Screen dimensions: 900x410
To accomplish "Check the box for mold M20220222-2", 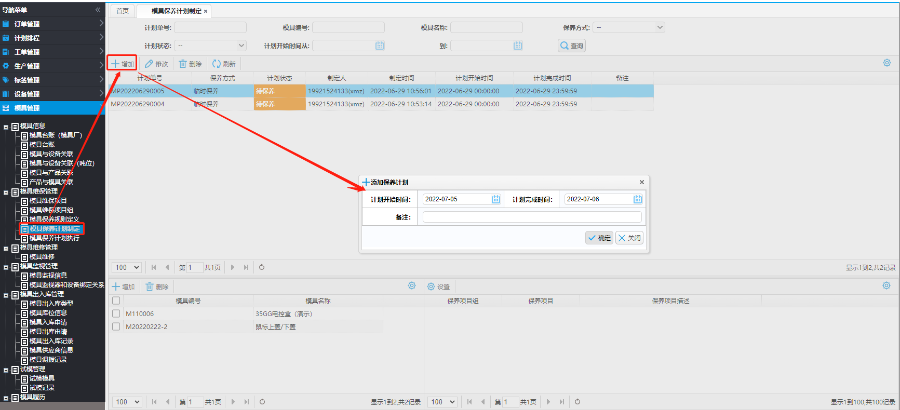I will pyautogui.click(x=117, y=326).
